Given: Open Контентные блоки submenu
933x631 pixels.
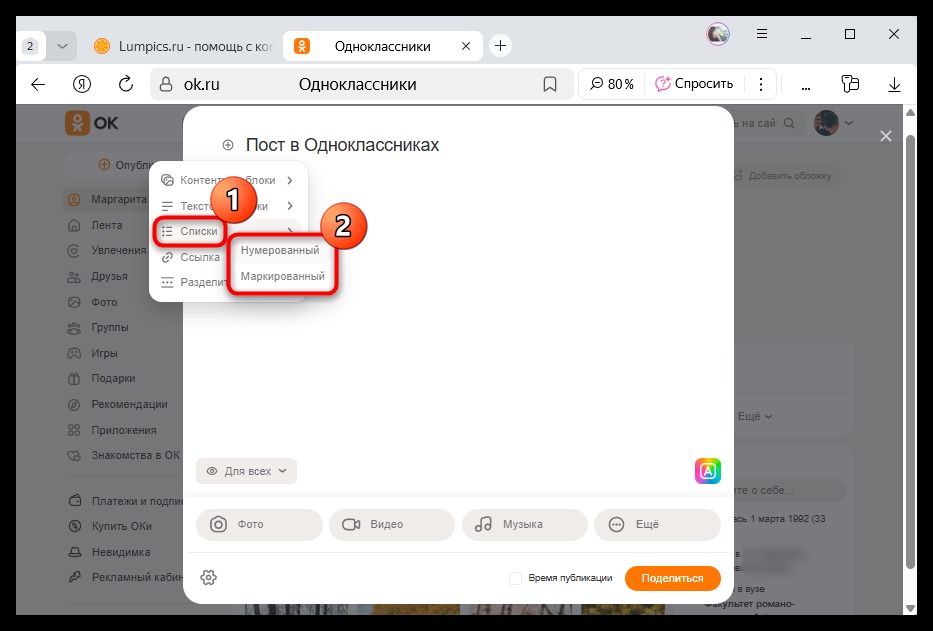Looking at the screenshot, I should [x=227, y=180].
